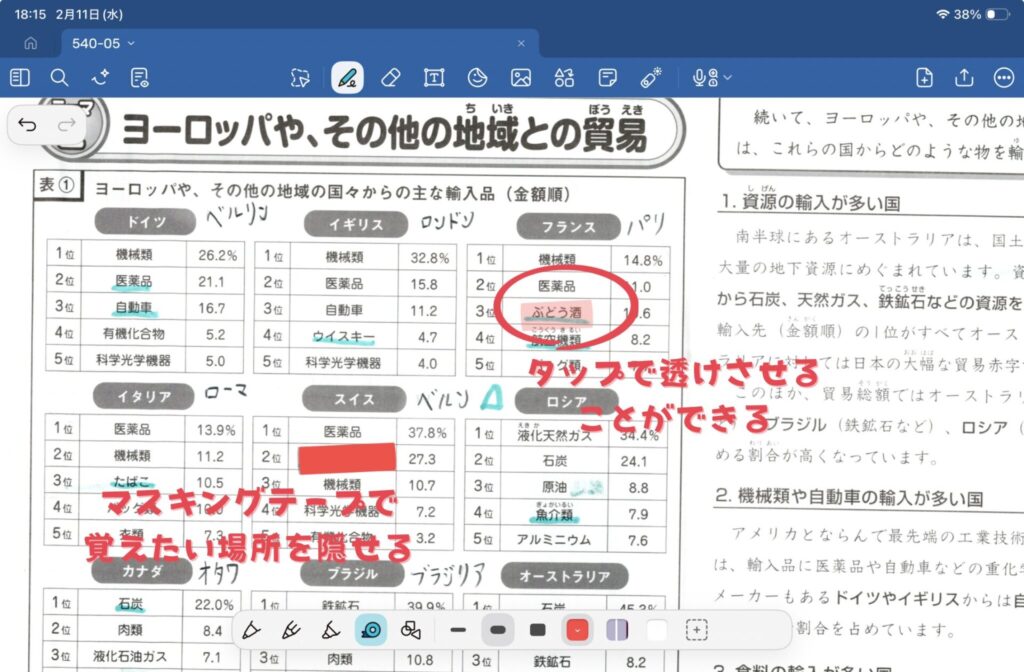
Task: Select the Lasso tool
Action: tap(299, 79)
